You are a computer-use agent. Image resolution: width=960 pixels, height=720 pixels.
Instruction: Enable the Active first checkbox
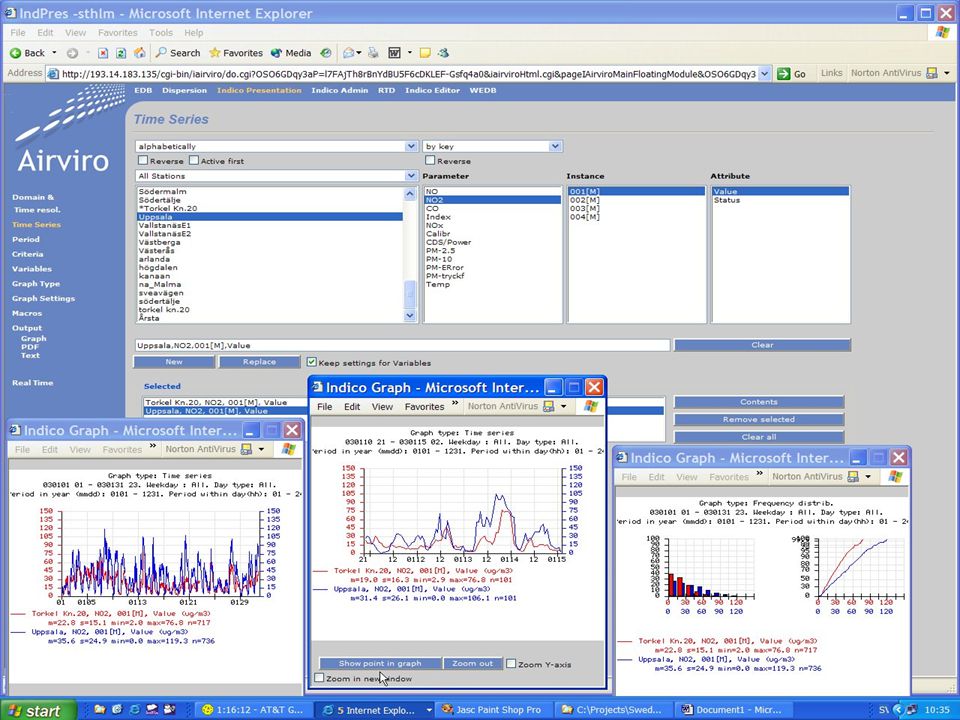click(193, 160)
